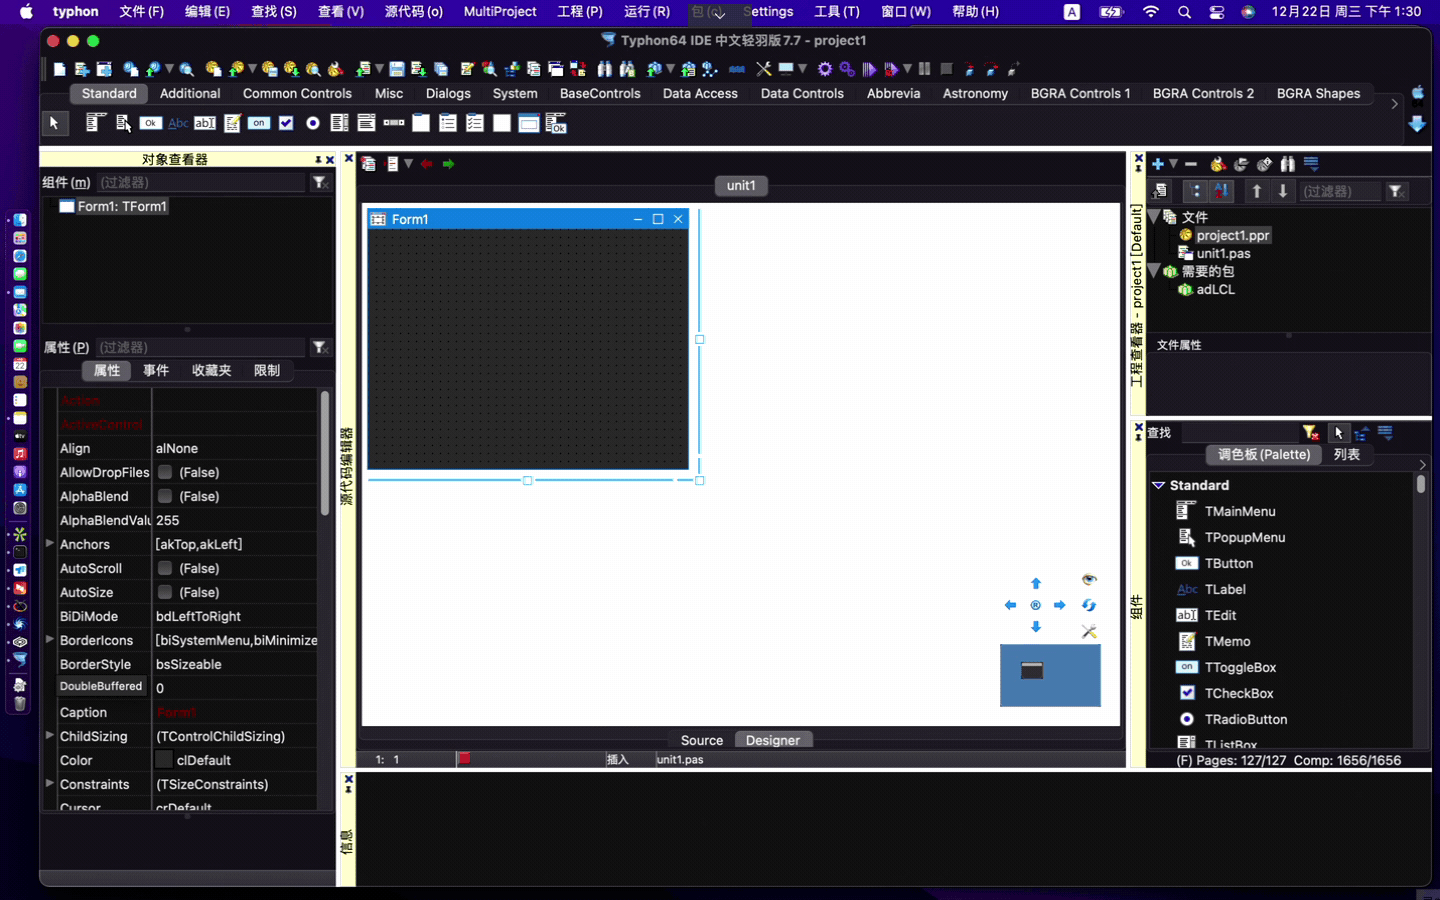Open the MultiProject menu

(500, 12)
